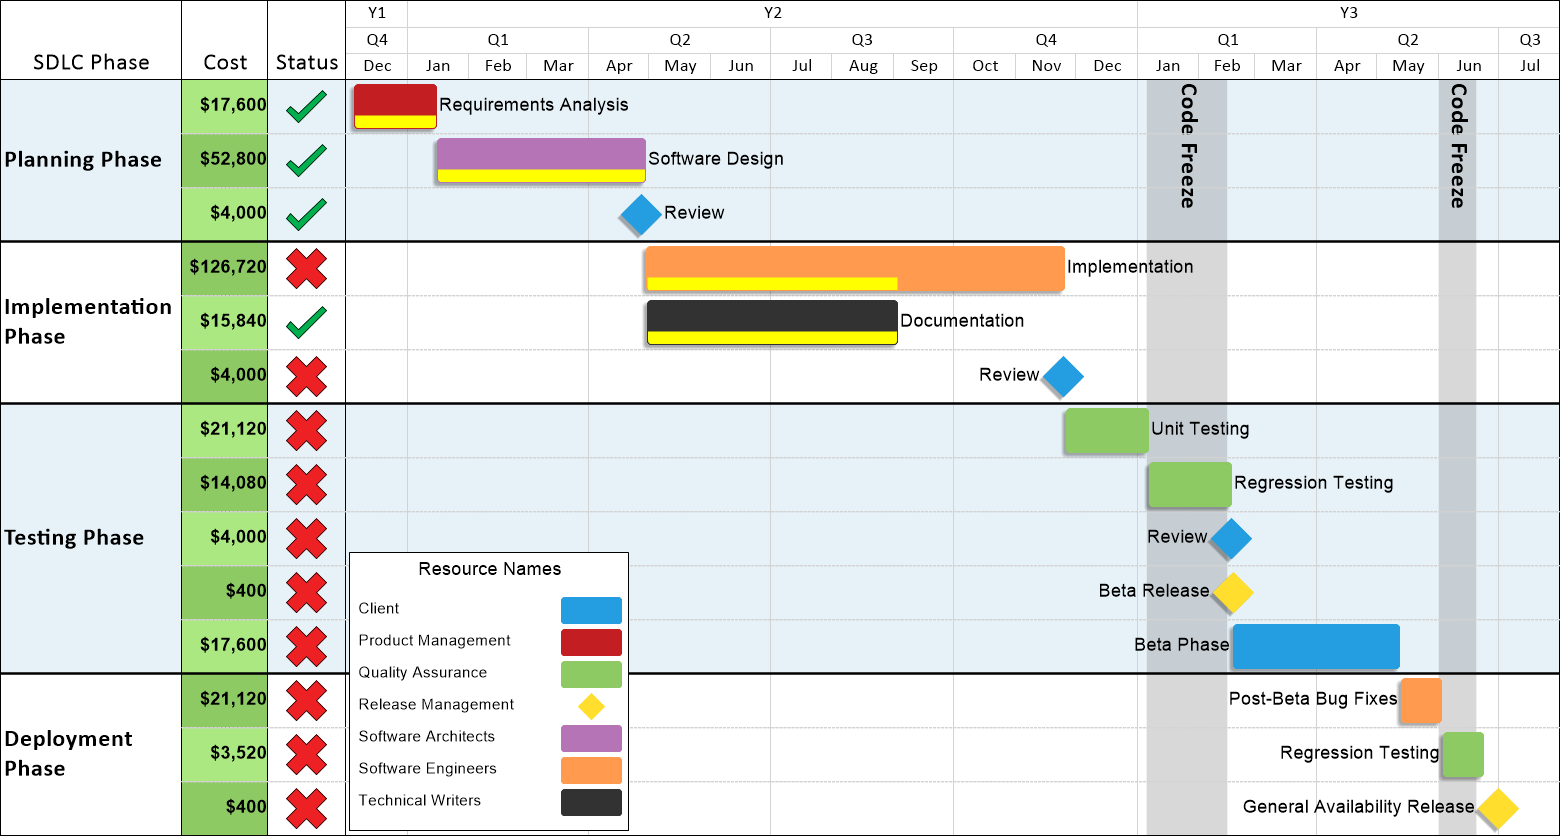
Task: Click the red Requirements Analysis task bar
Action: click(395, 106)
